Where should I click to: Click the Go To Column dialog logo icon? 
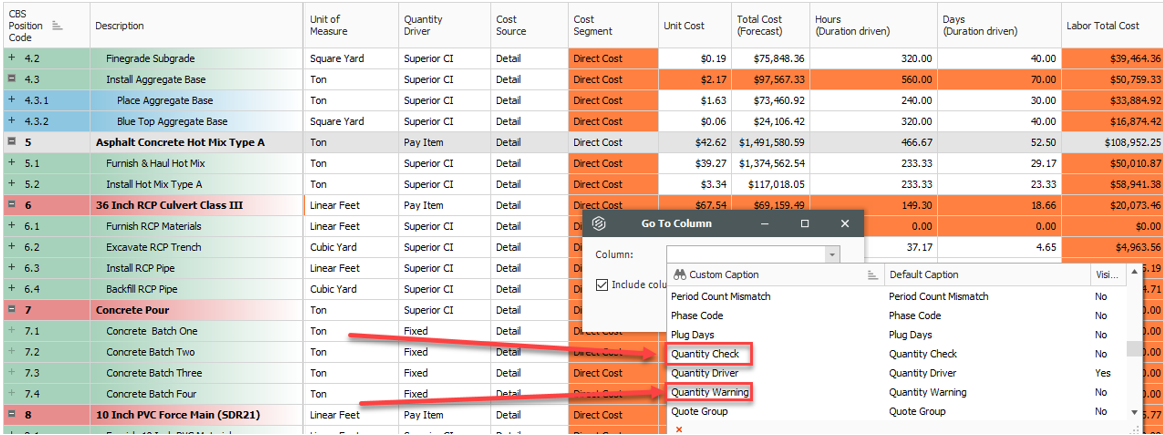coord(600,223)
